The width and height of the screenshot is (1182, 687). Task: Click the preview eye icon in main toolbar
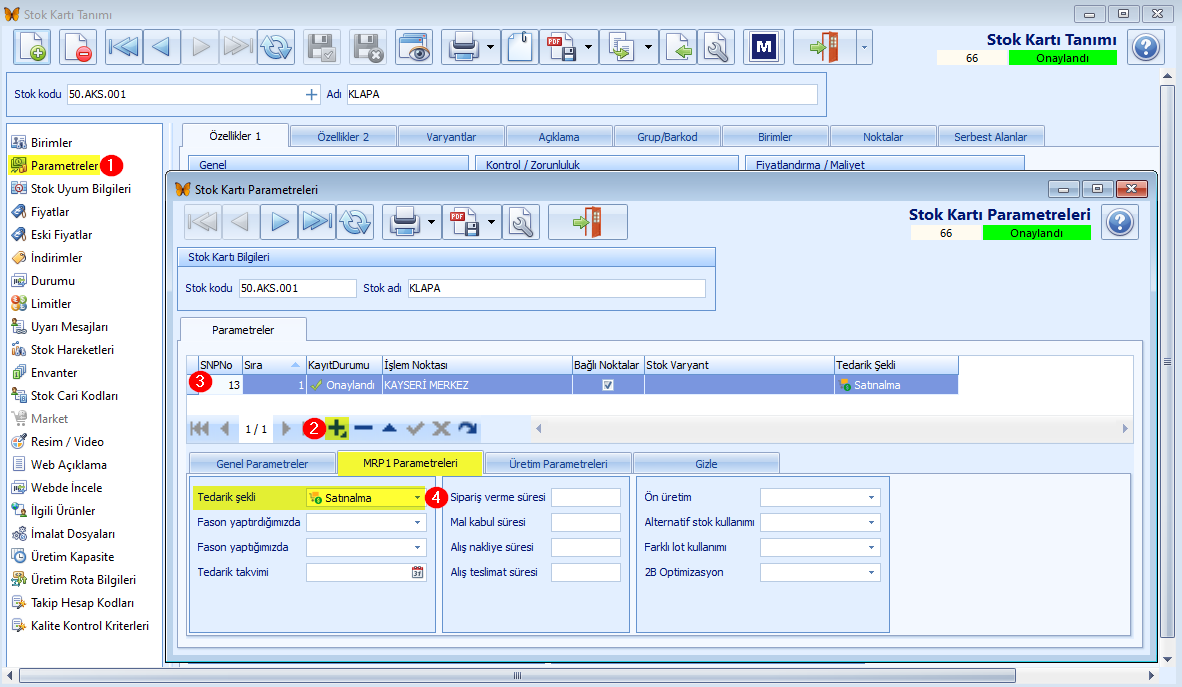tap(414, 48)
